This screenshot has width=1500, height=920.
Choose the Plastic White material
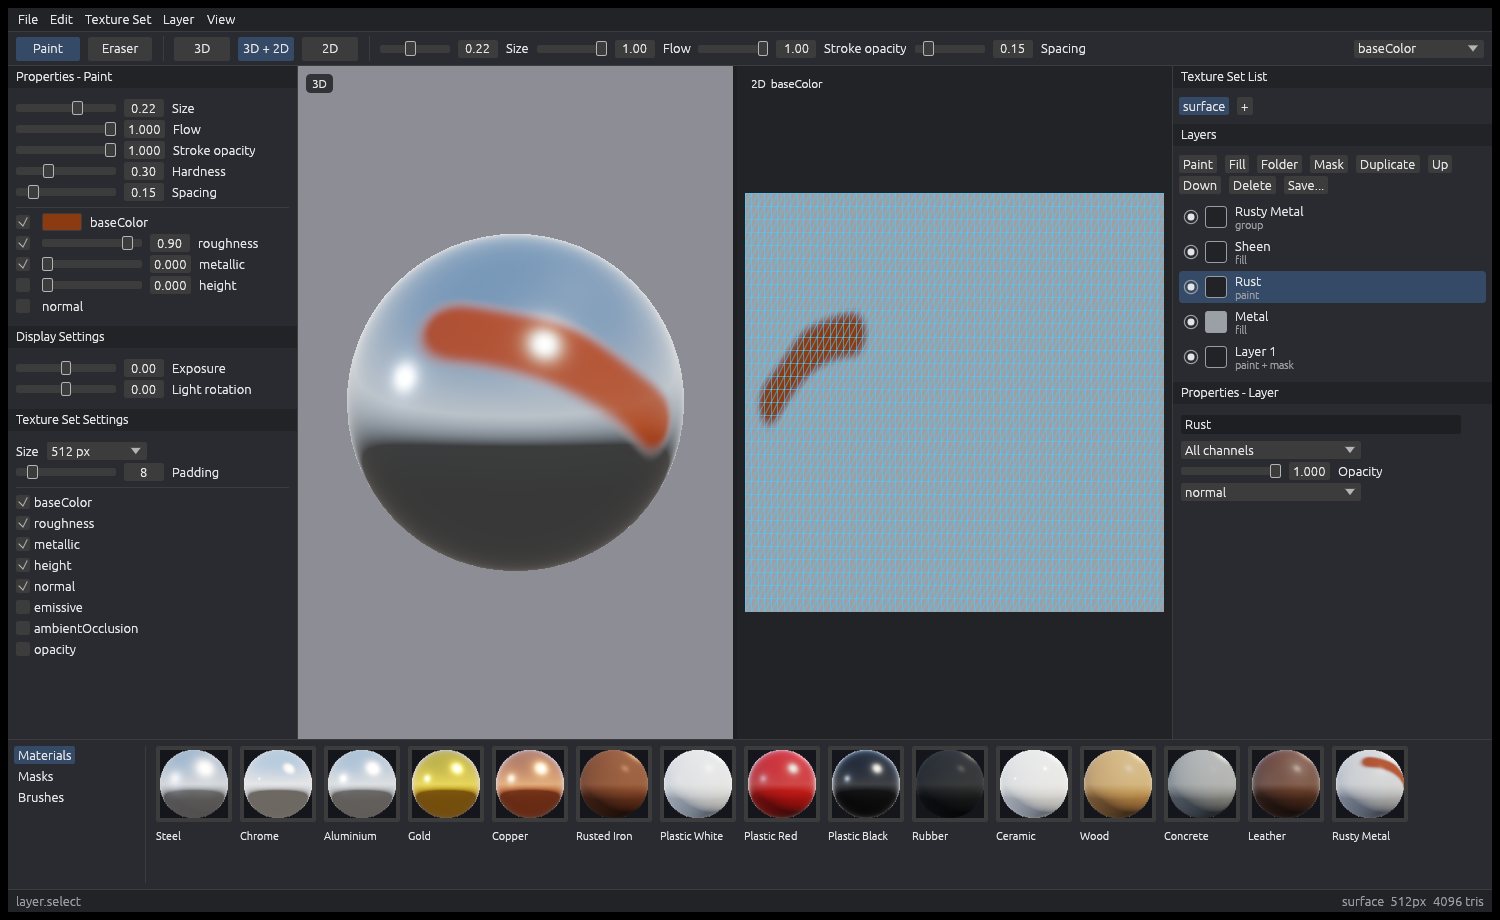(x=698, y=784)
